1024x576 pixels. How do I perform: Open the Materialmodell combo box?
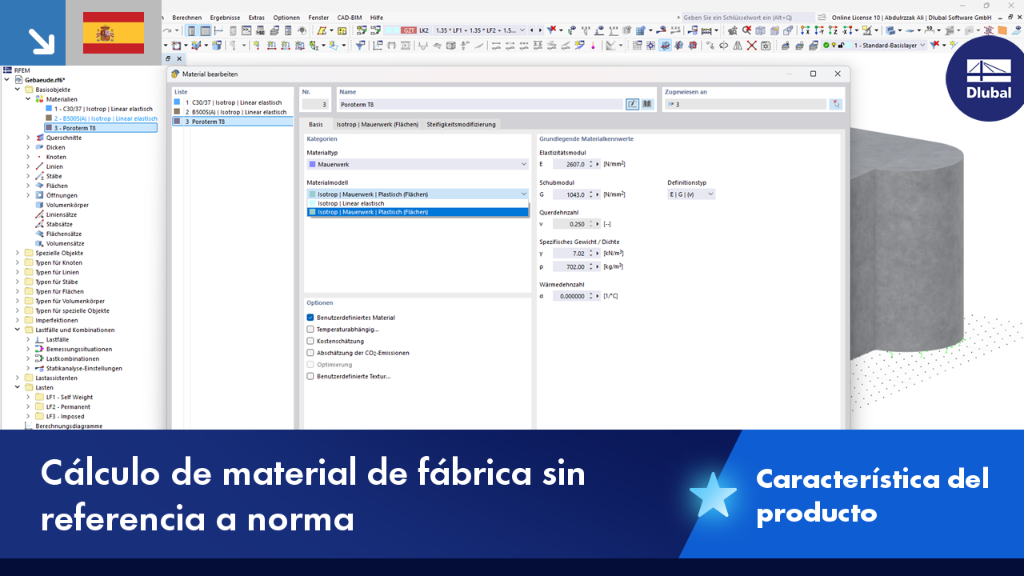point(417,194)
